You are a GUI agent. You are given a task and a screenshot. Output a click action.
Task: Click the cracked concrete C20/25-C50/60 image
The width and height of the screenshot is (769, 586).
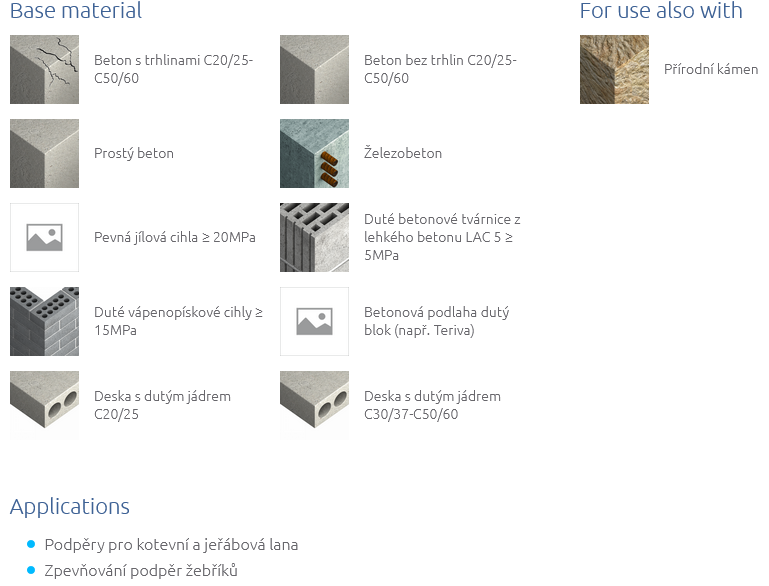(x=44, y=70)
